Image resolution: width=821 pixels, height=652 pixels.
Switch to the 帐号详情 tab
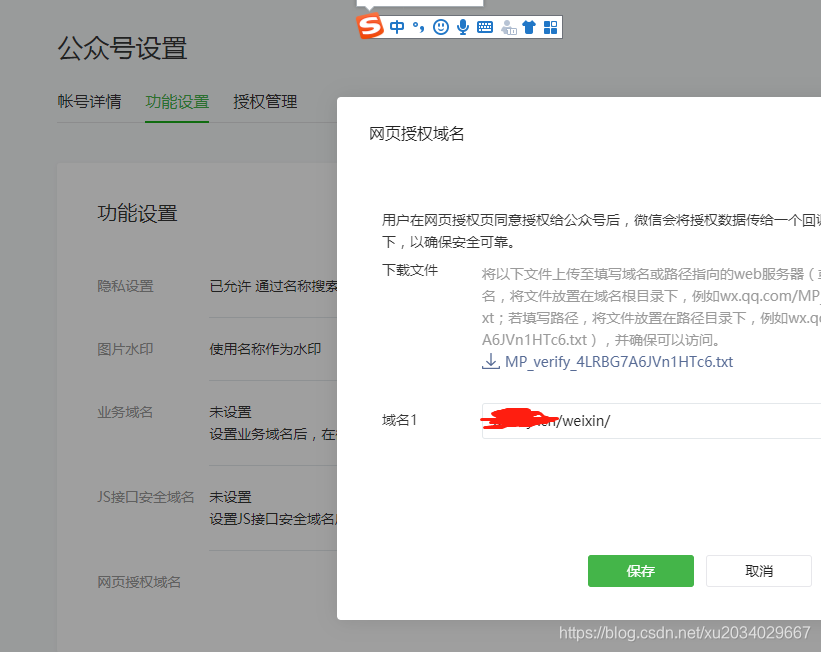click(90, 101)
